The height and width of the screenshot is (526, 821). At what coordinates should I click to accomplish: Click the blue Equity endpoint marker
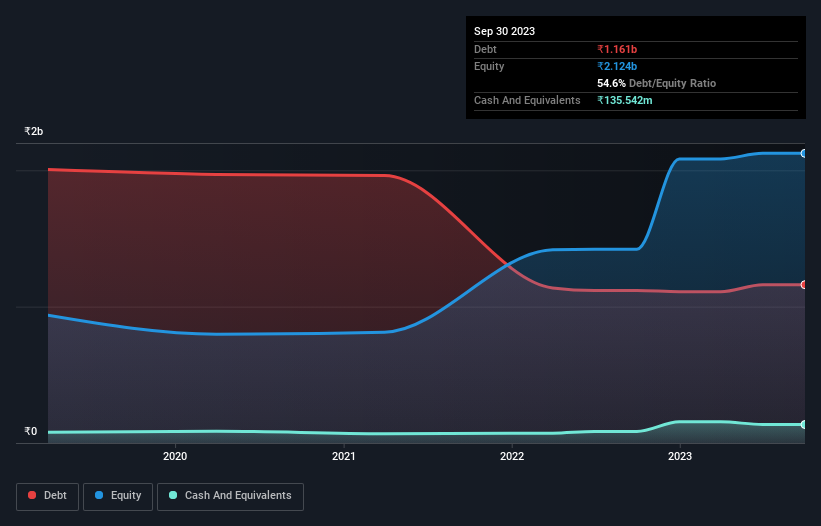(804, 153)
